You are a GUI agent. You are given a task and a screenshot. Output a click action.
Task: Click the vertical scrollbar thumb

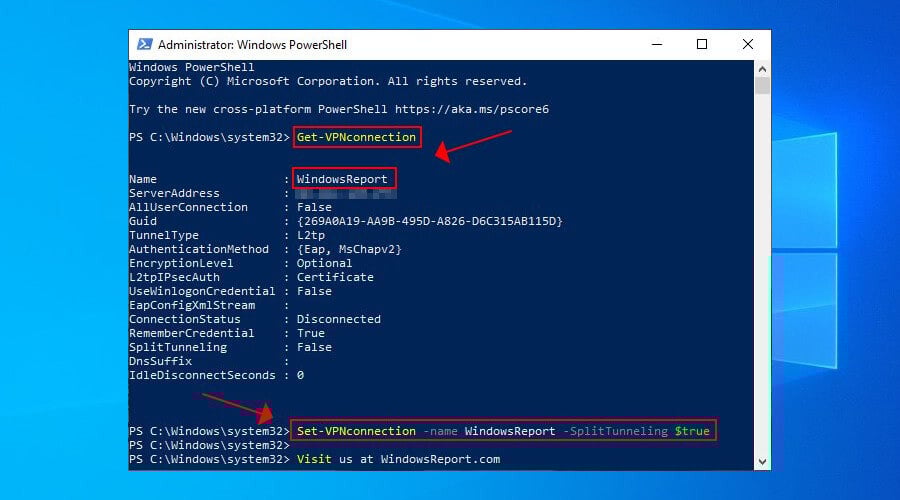[x=762, y=86]
